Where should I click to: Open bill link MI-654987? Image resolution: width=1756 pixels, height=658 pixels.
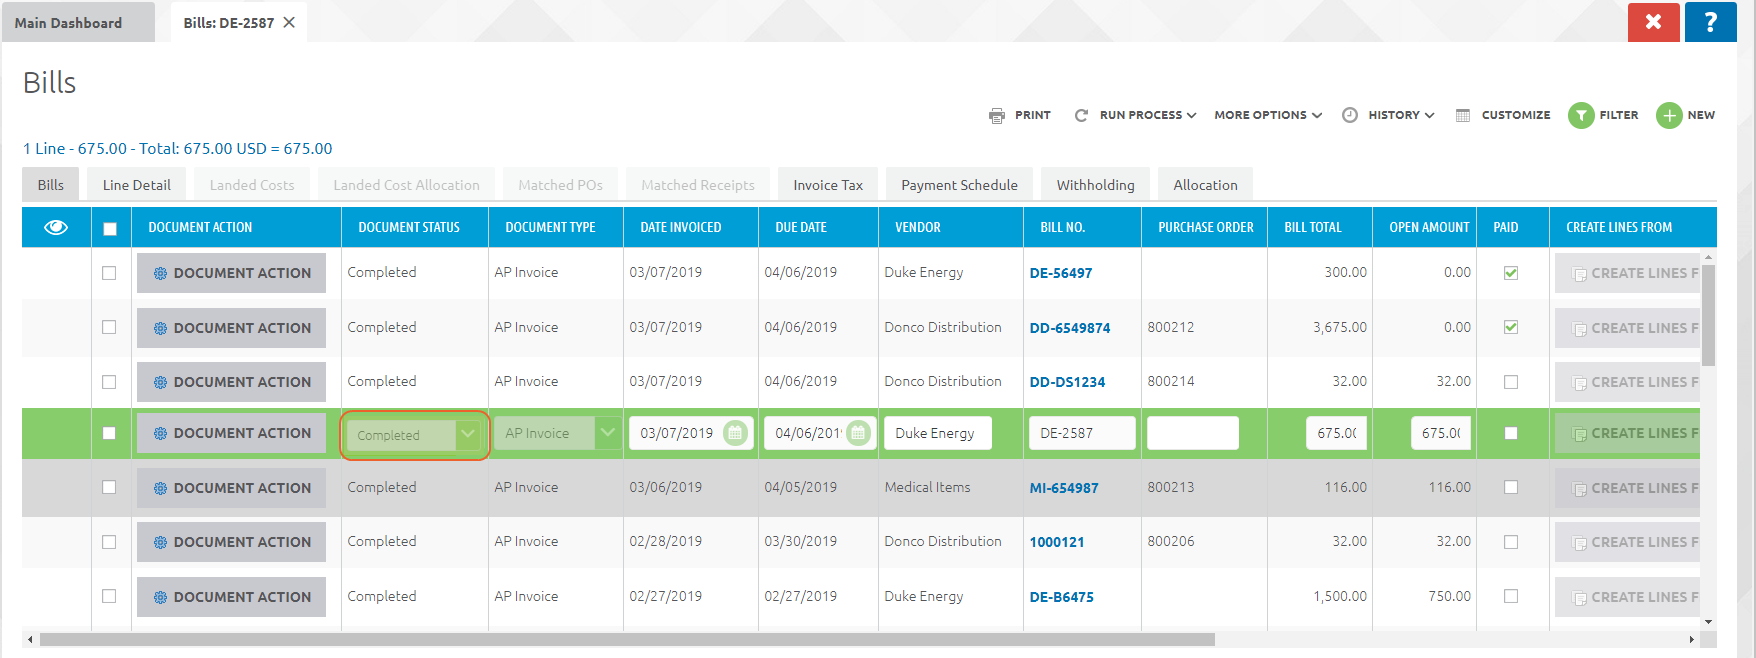coord(1064,488)
